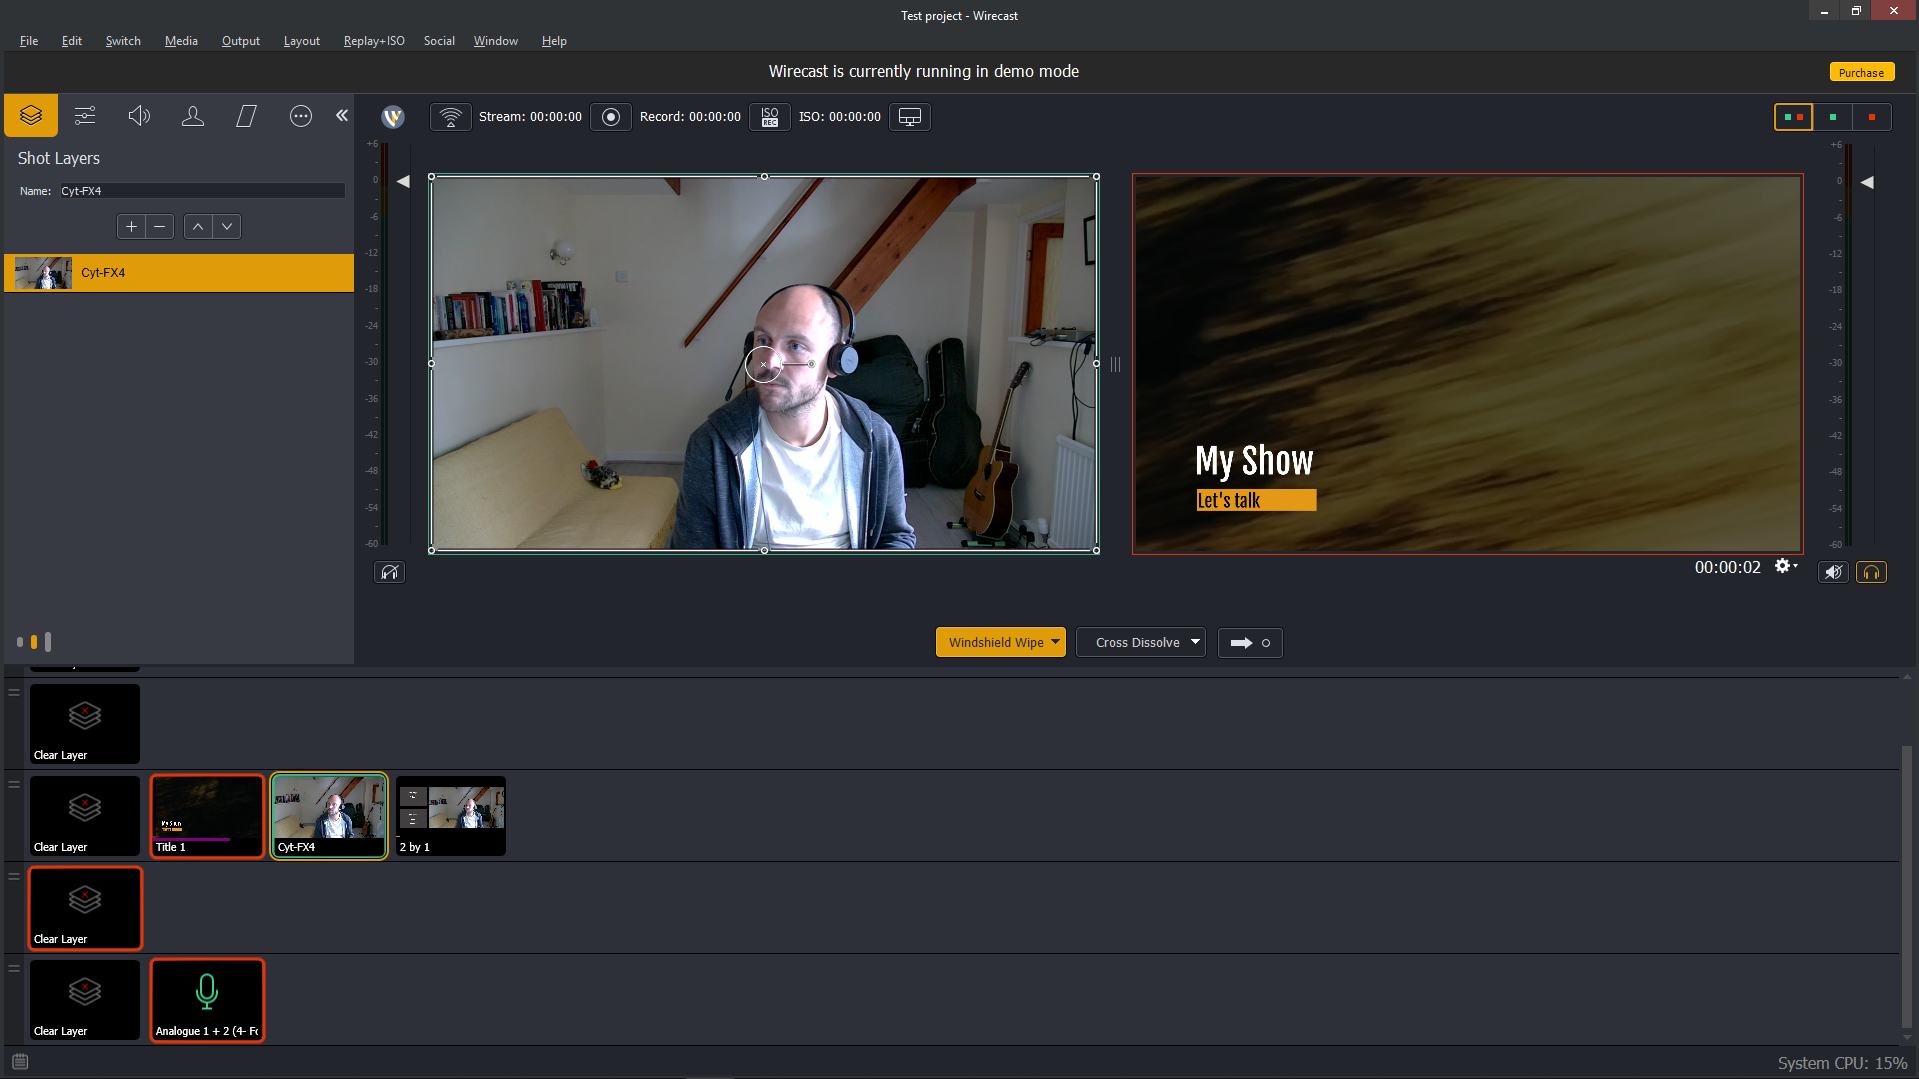This screenshot has width=1919, height=1079.
Task: Open the audio properties speaker tab
Action: click(x=139, y=116)
